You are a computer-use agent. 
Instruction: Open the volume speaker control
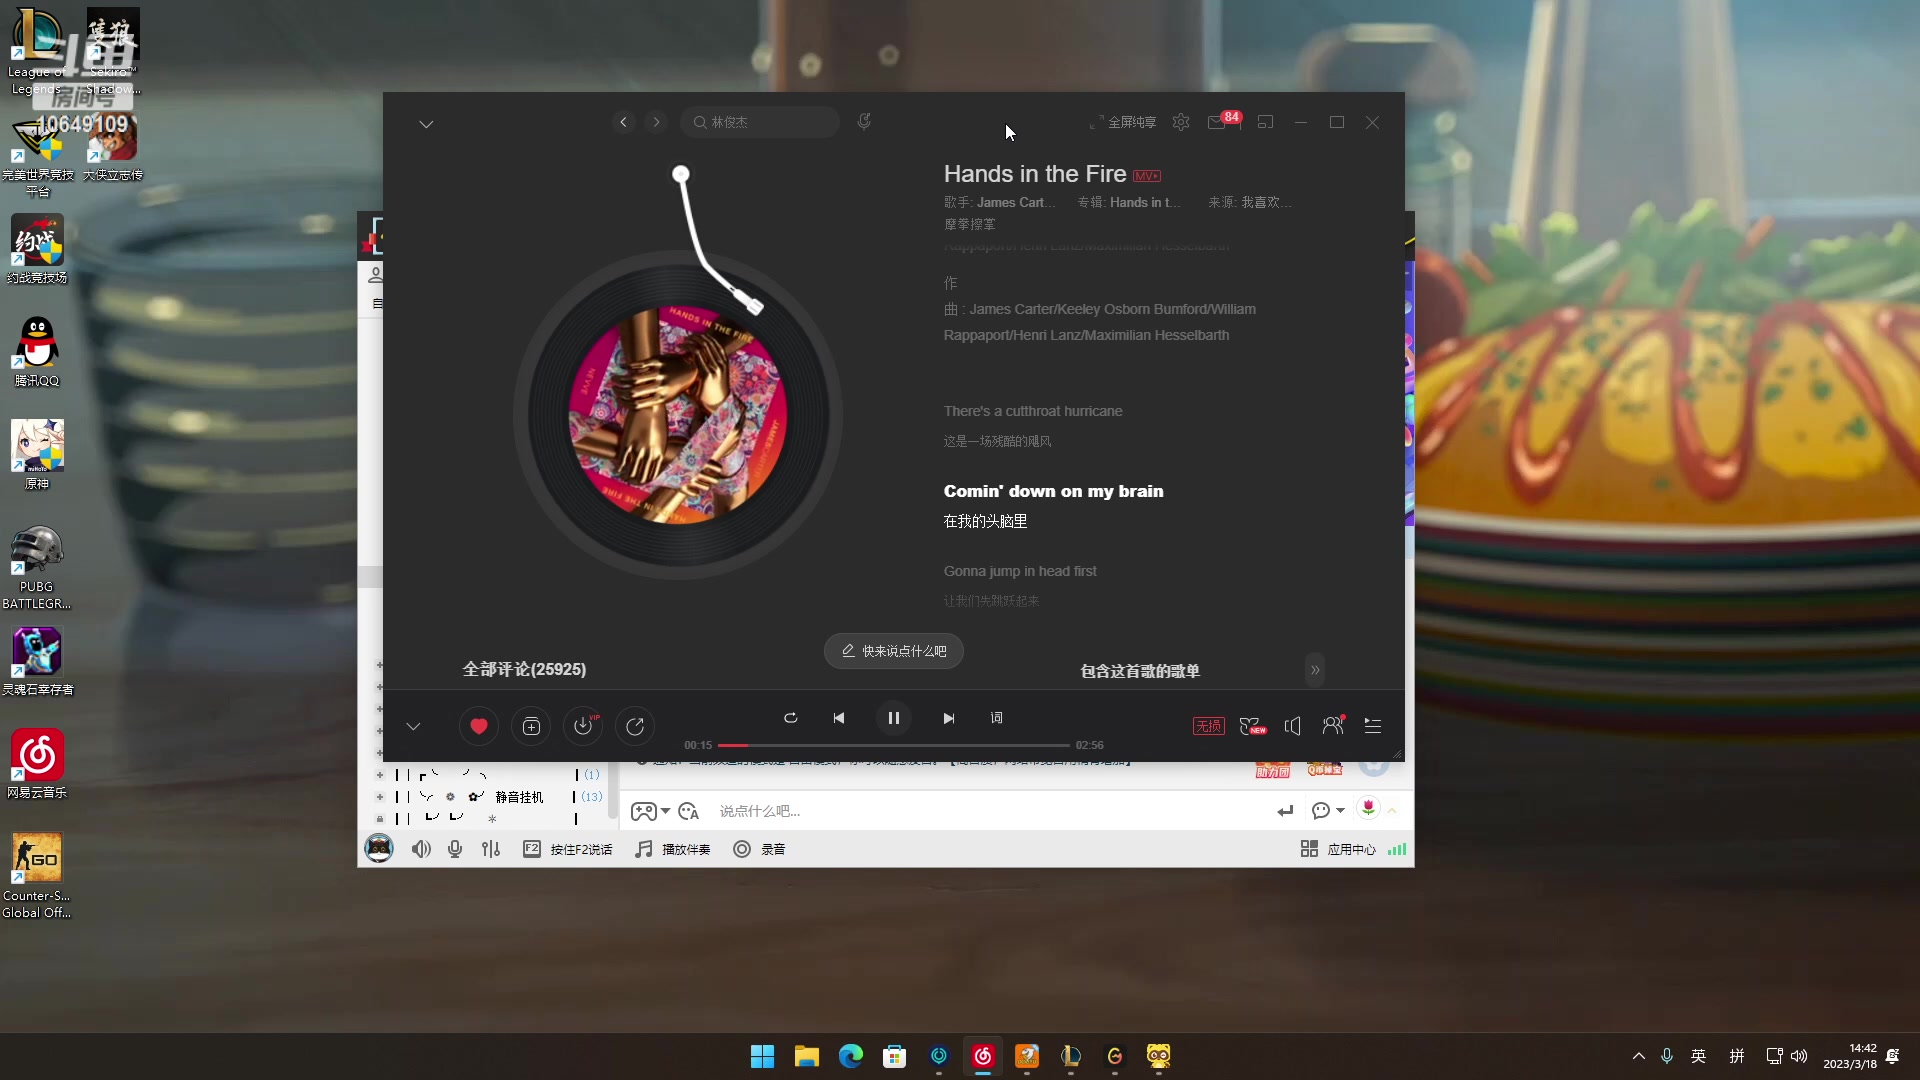pyautogui.click(x=1292, y=726)
